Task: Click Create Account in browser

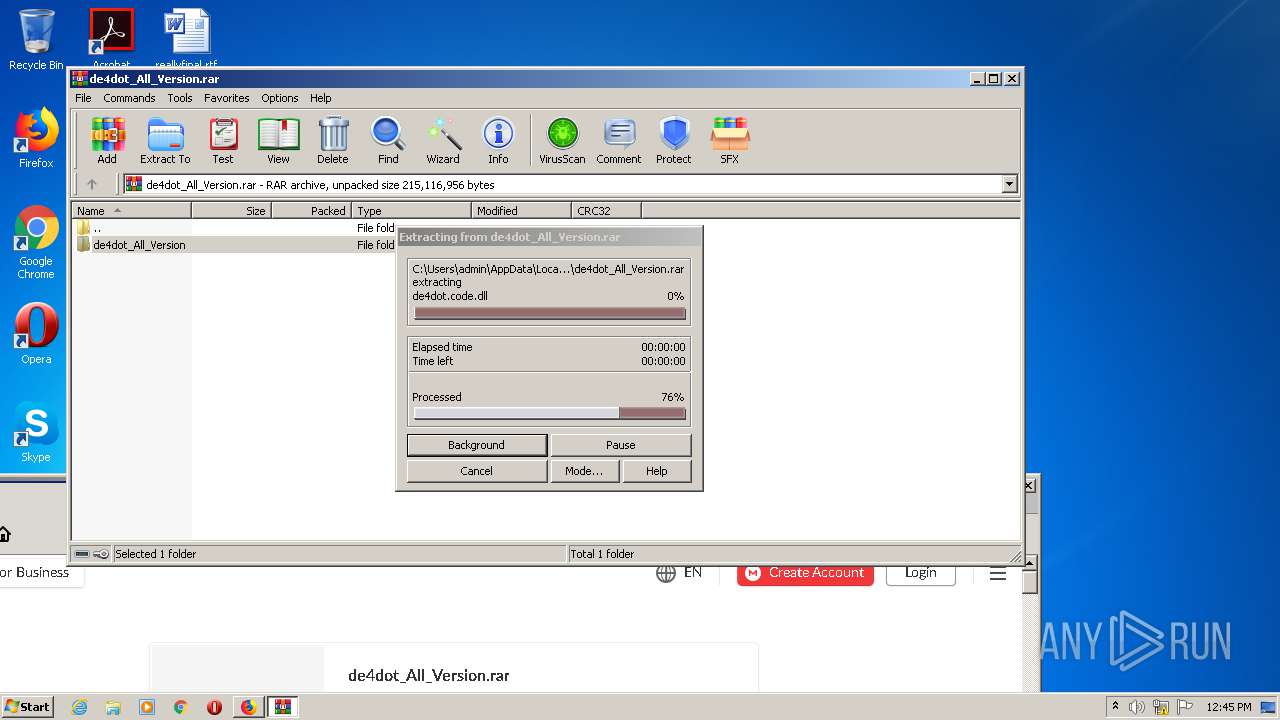Action: coord(805,573)
